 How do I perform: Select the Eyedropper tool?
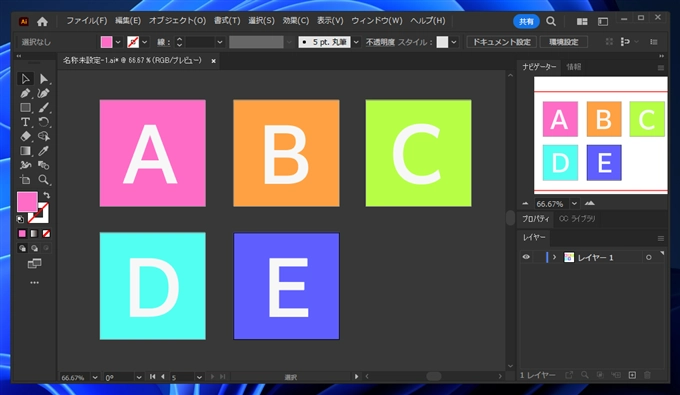(43, 150)
